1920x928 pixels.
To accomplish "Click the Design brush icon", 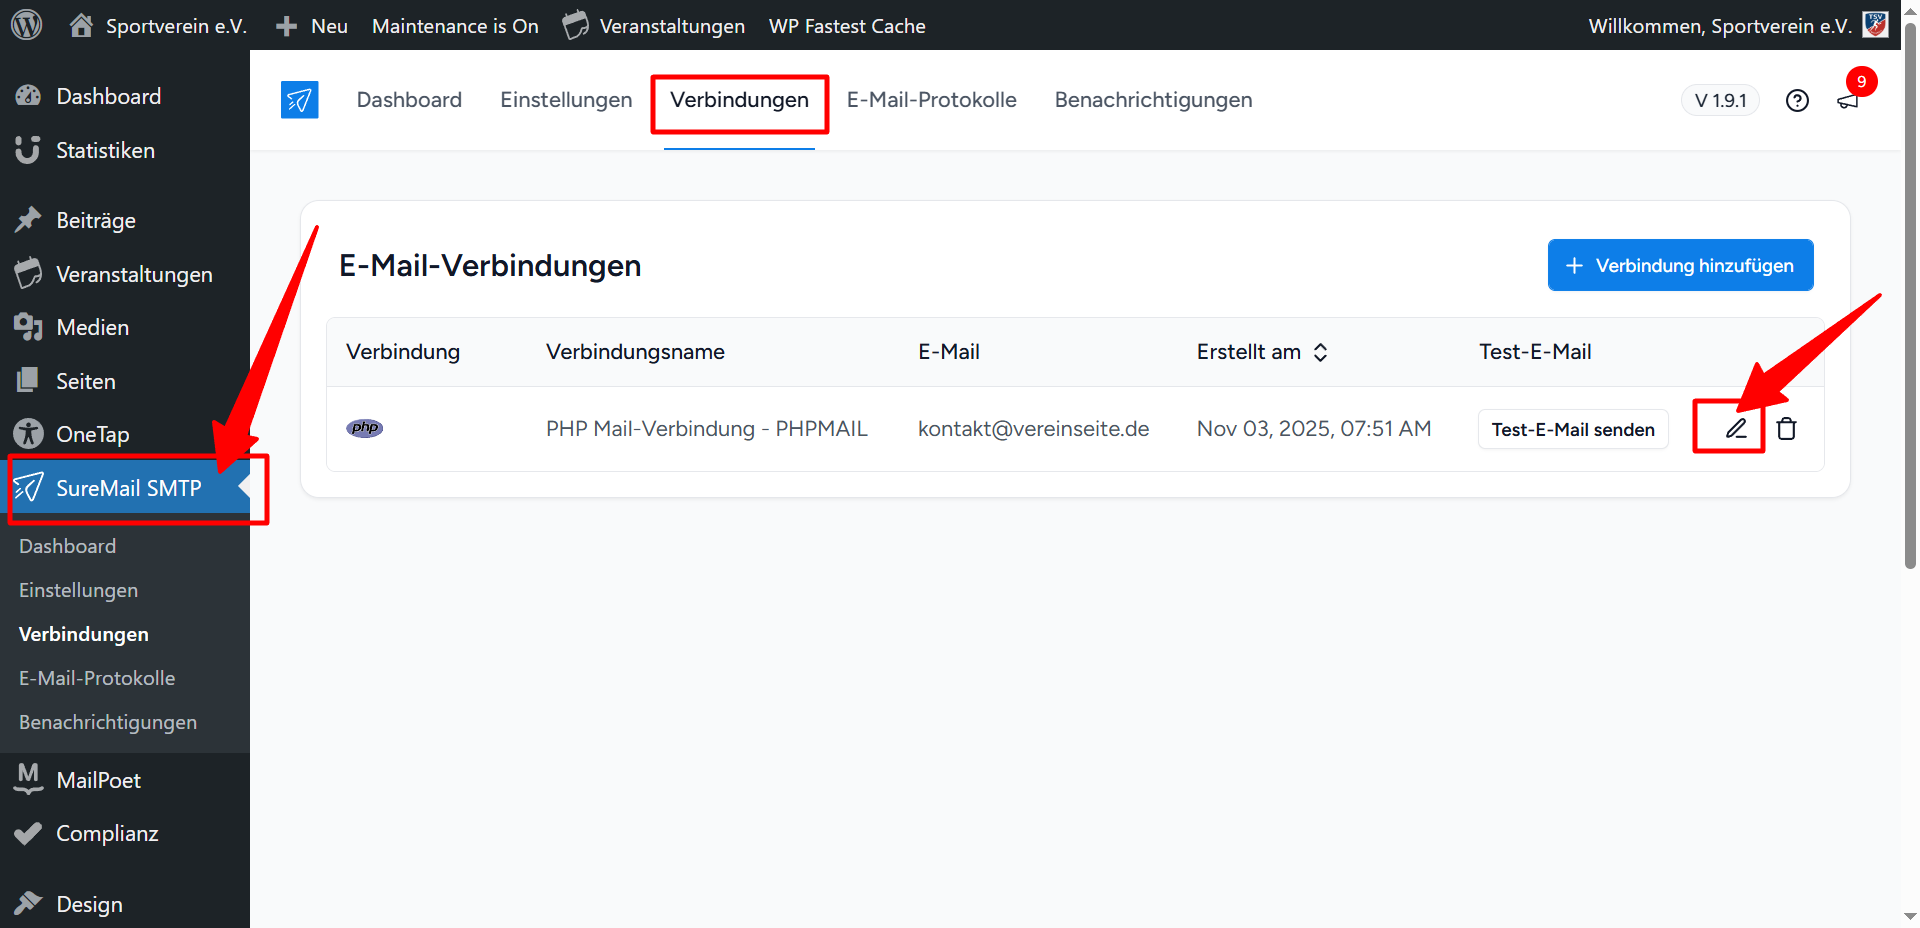I will point(28,904).
